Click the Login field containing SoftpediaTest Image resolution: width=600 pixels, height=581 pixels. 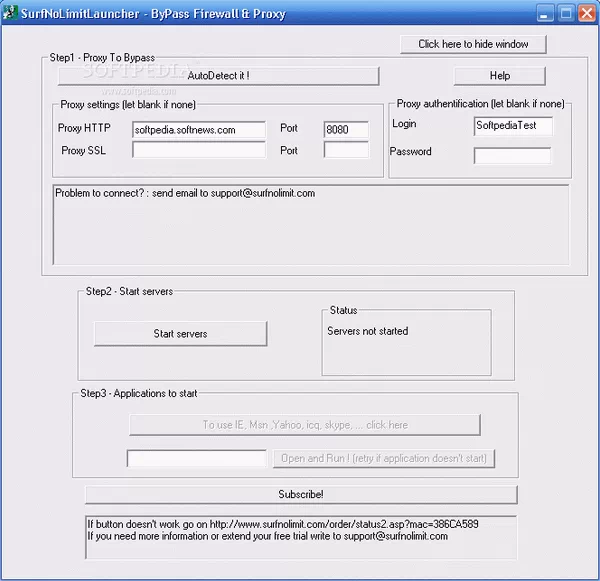pyautogui.click(x=513, y=126)
